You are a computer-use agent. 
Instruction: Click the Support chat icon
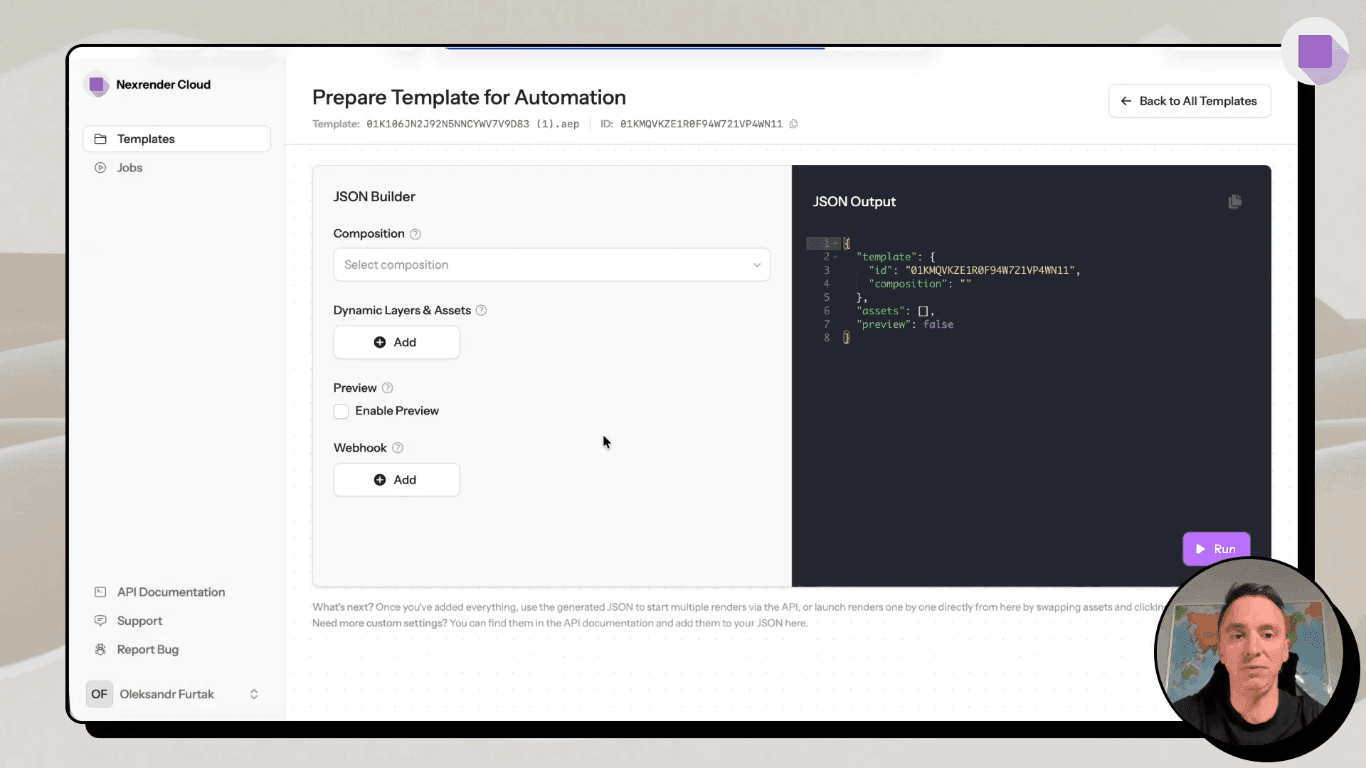click(x=100, y=621)
